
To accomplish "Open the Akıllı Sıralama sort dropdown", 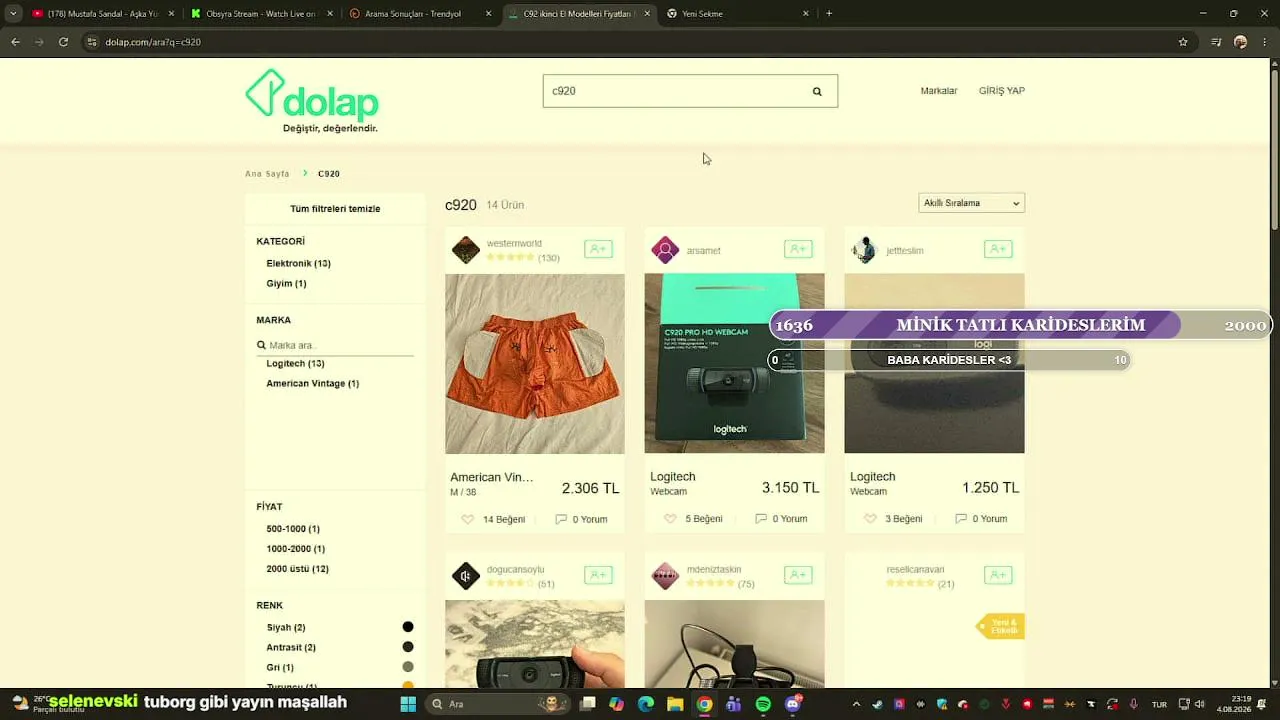I will pyautogui.click(x=972, y=203).
